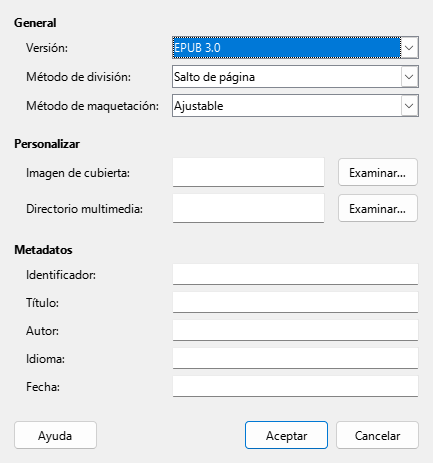Click the Identificador label

click(61, 275)
